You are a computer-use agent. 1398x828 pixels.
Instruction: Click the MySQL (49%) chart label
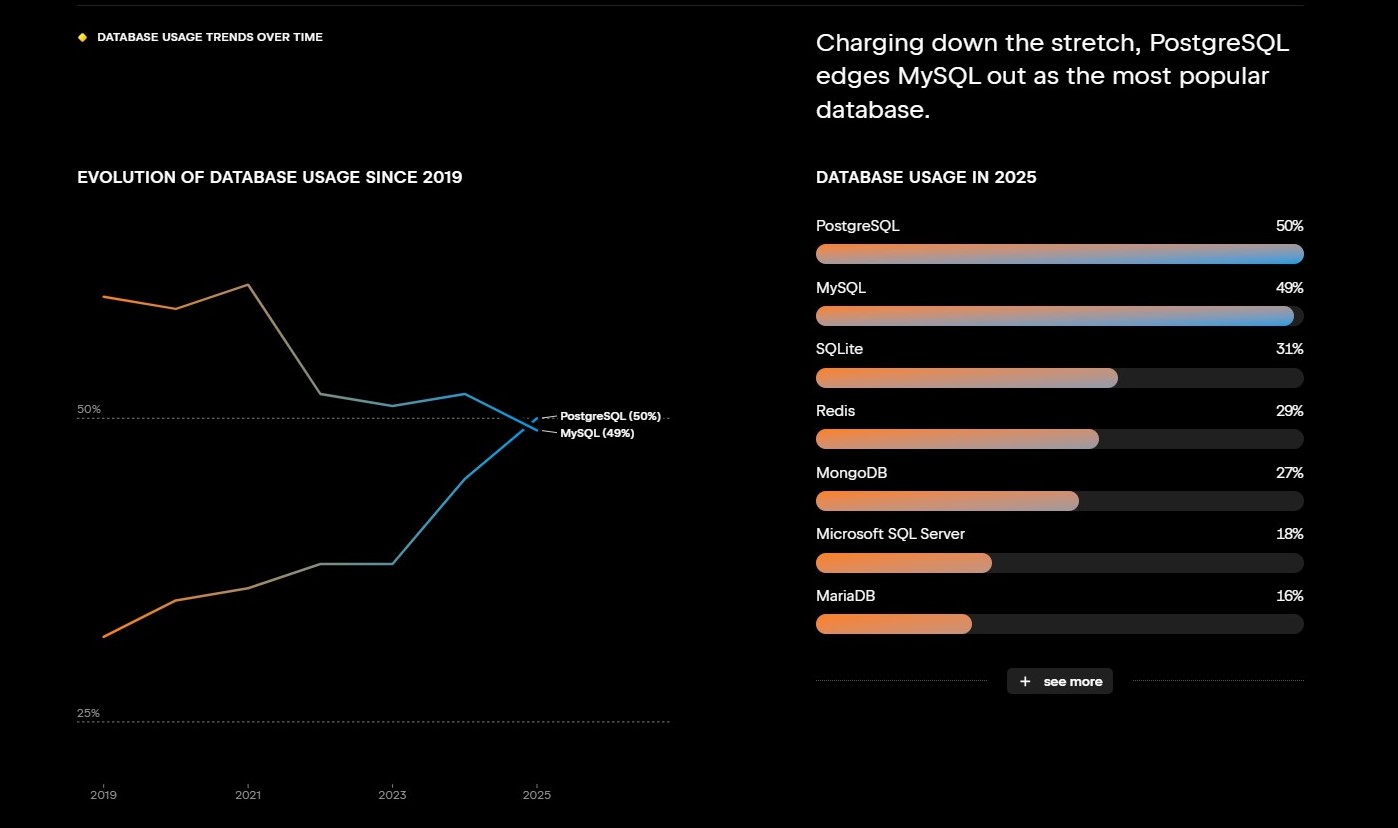(597, 434)
